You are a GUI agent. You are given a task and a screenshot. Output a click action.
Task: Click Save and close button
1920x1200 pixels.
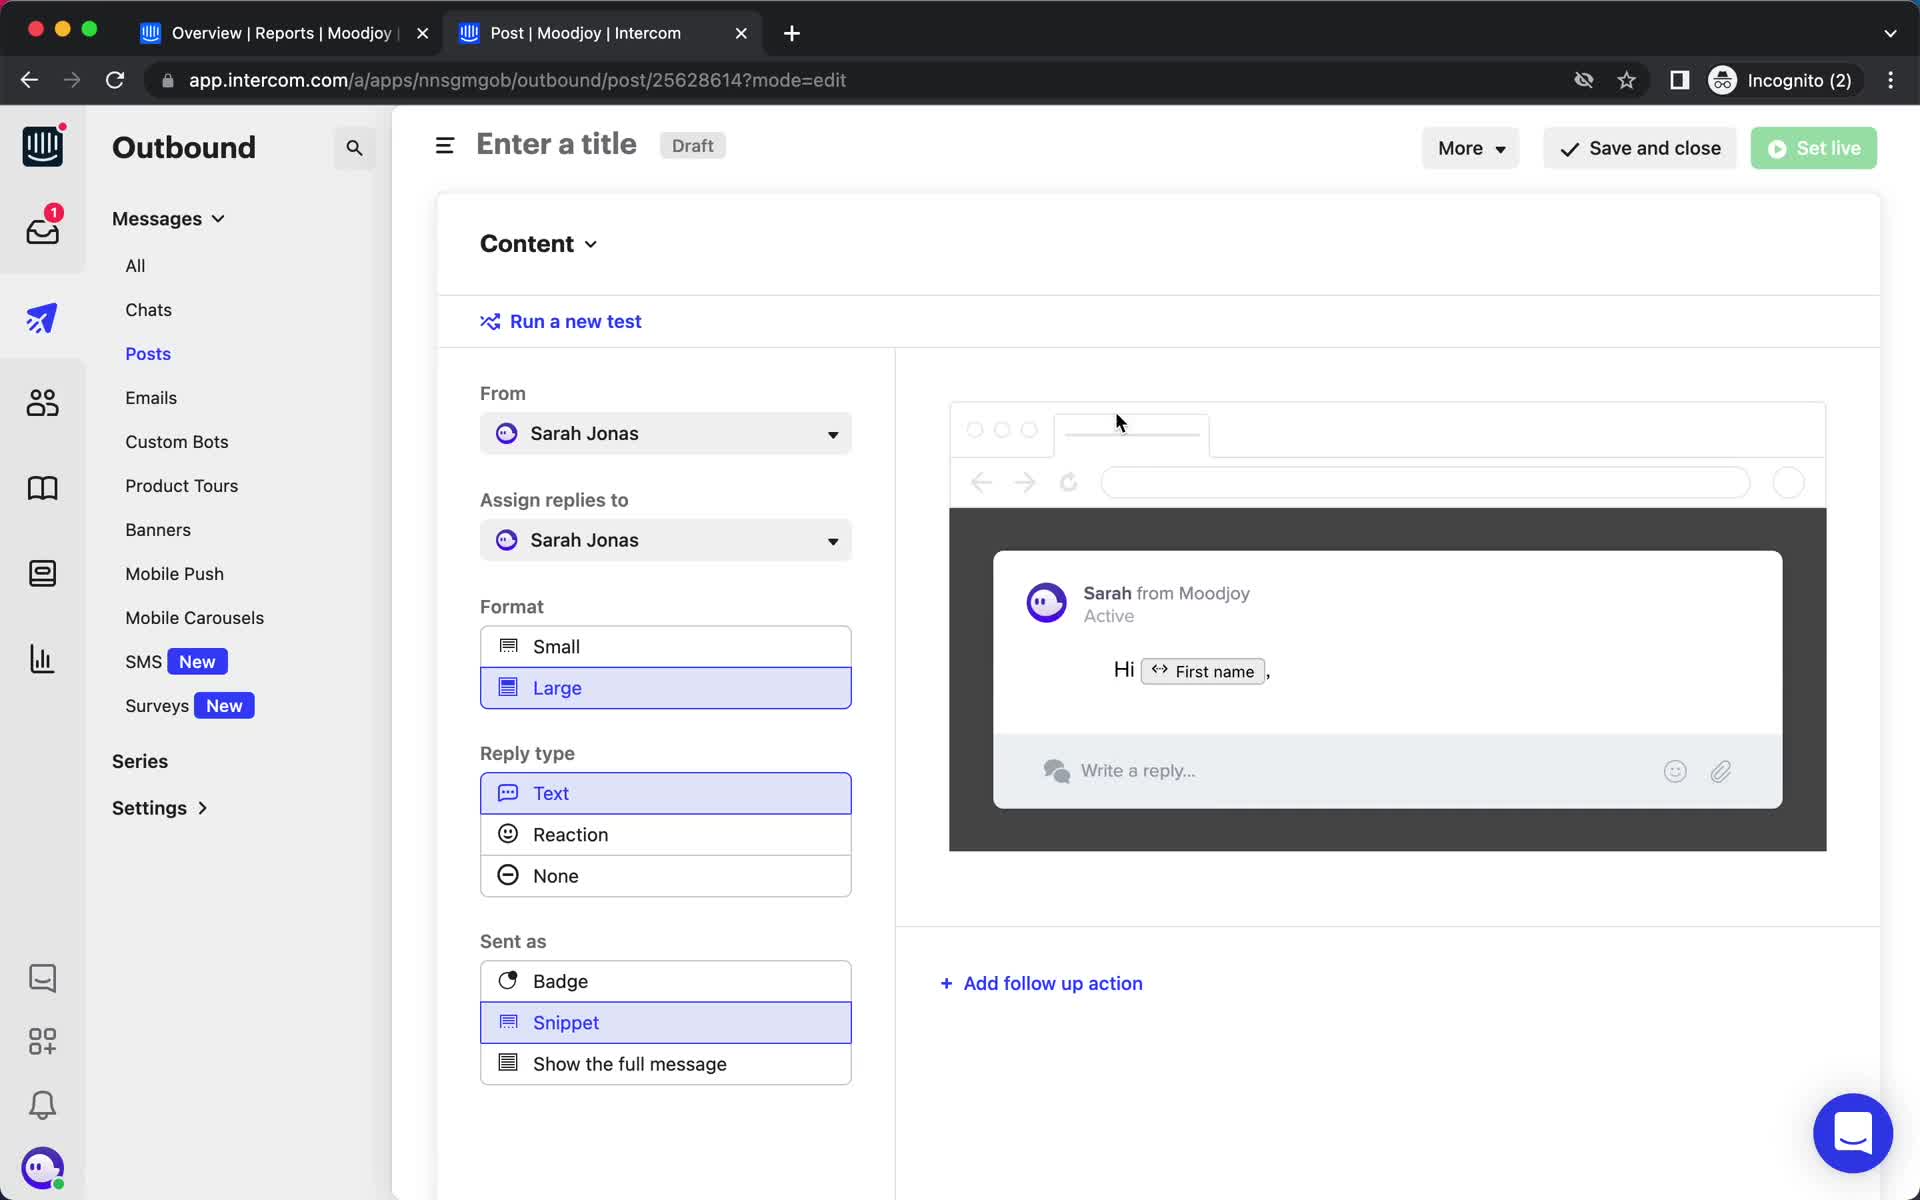pyautogui.click(x=1640, y=148)
